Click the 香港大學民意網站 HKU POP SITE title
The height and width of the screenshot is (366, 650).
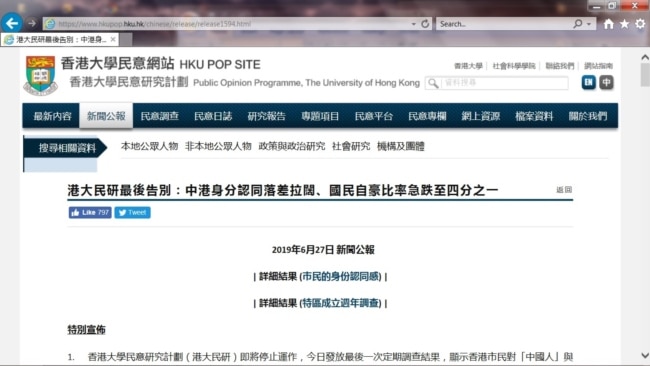point(160,64)
